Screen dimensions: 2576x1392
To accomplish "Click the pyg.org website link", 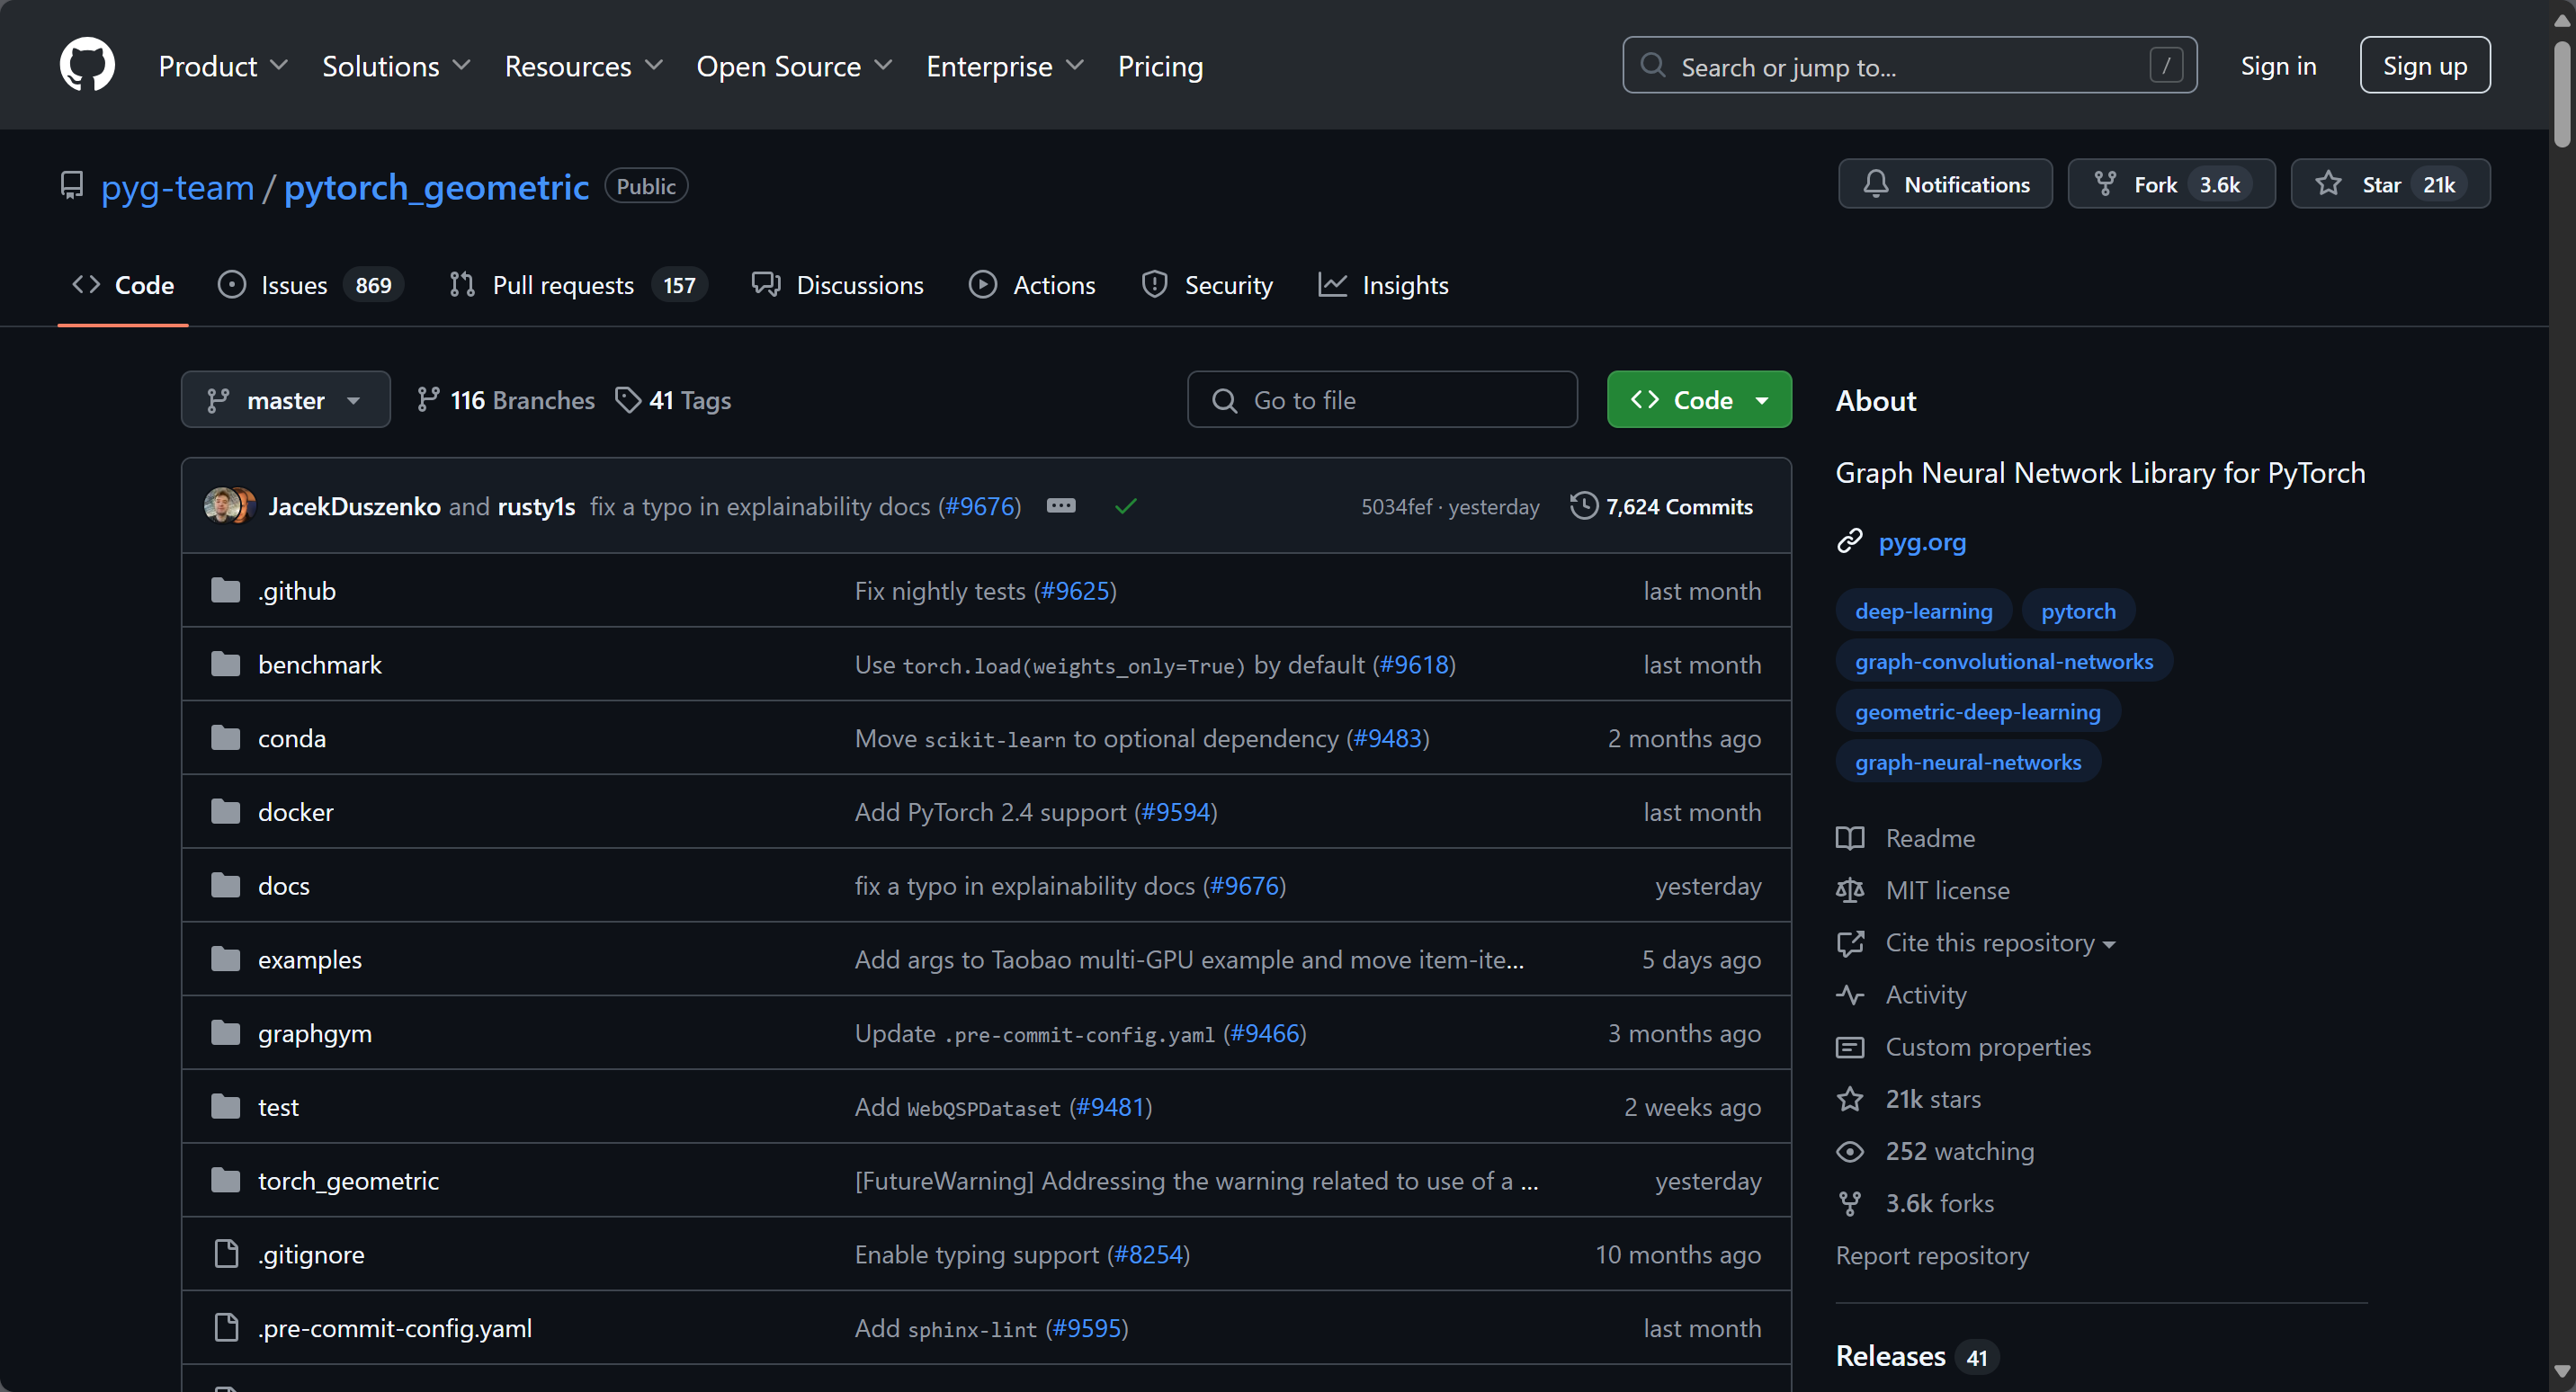I will coord(1922,541).
